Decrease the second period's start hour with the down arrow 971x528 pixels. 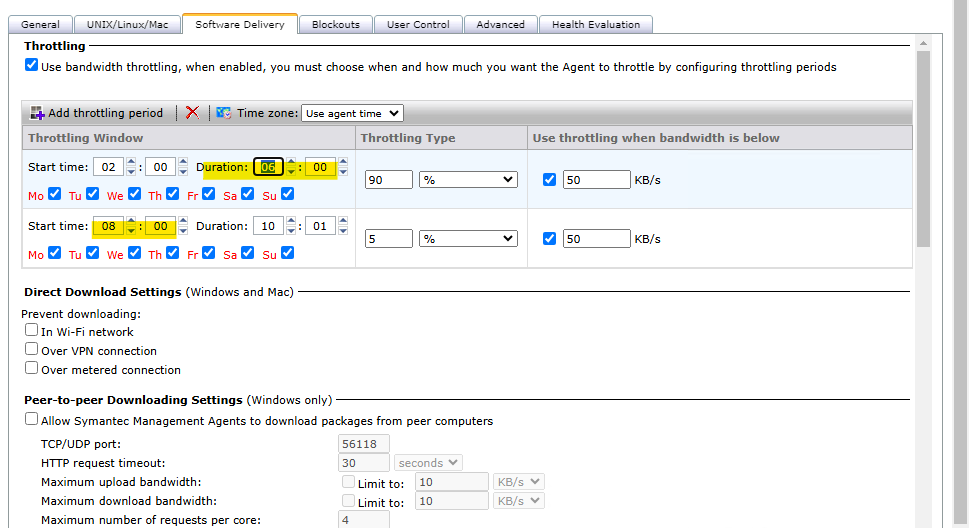[131, 231]
